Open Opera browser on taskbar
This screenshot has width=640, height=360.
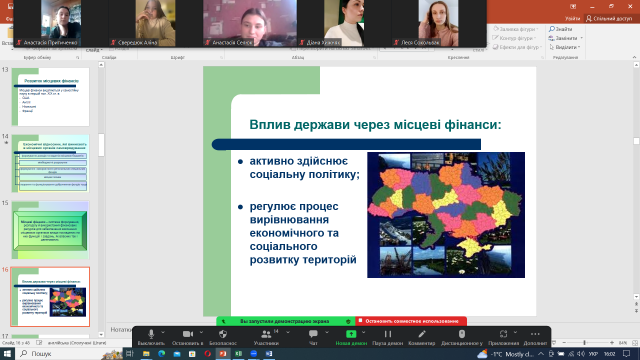[207, 353]
